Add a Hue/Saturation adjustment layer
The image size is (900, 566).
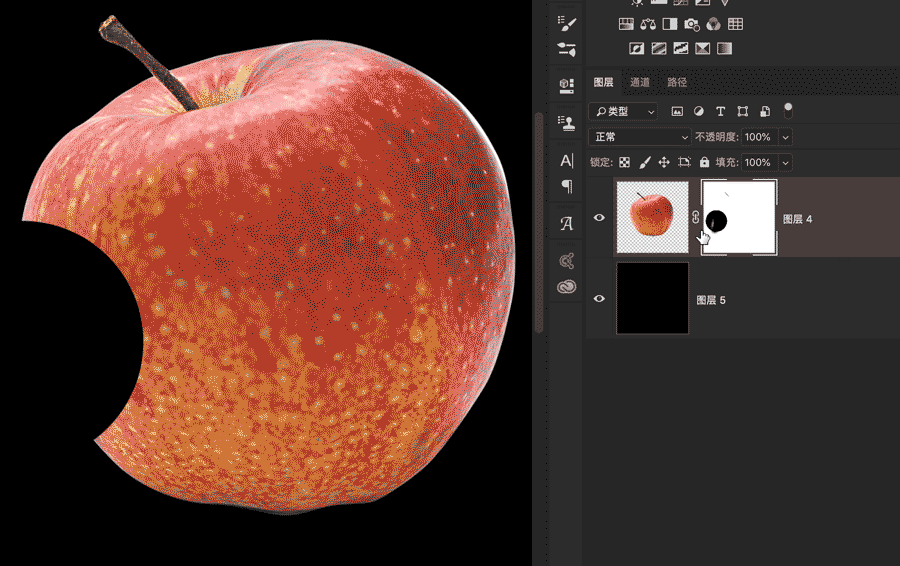pyautogui.click(x=626, y=24)
